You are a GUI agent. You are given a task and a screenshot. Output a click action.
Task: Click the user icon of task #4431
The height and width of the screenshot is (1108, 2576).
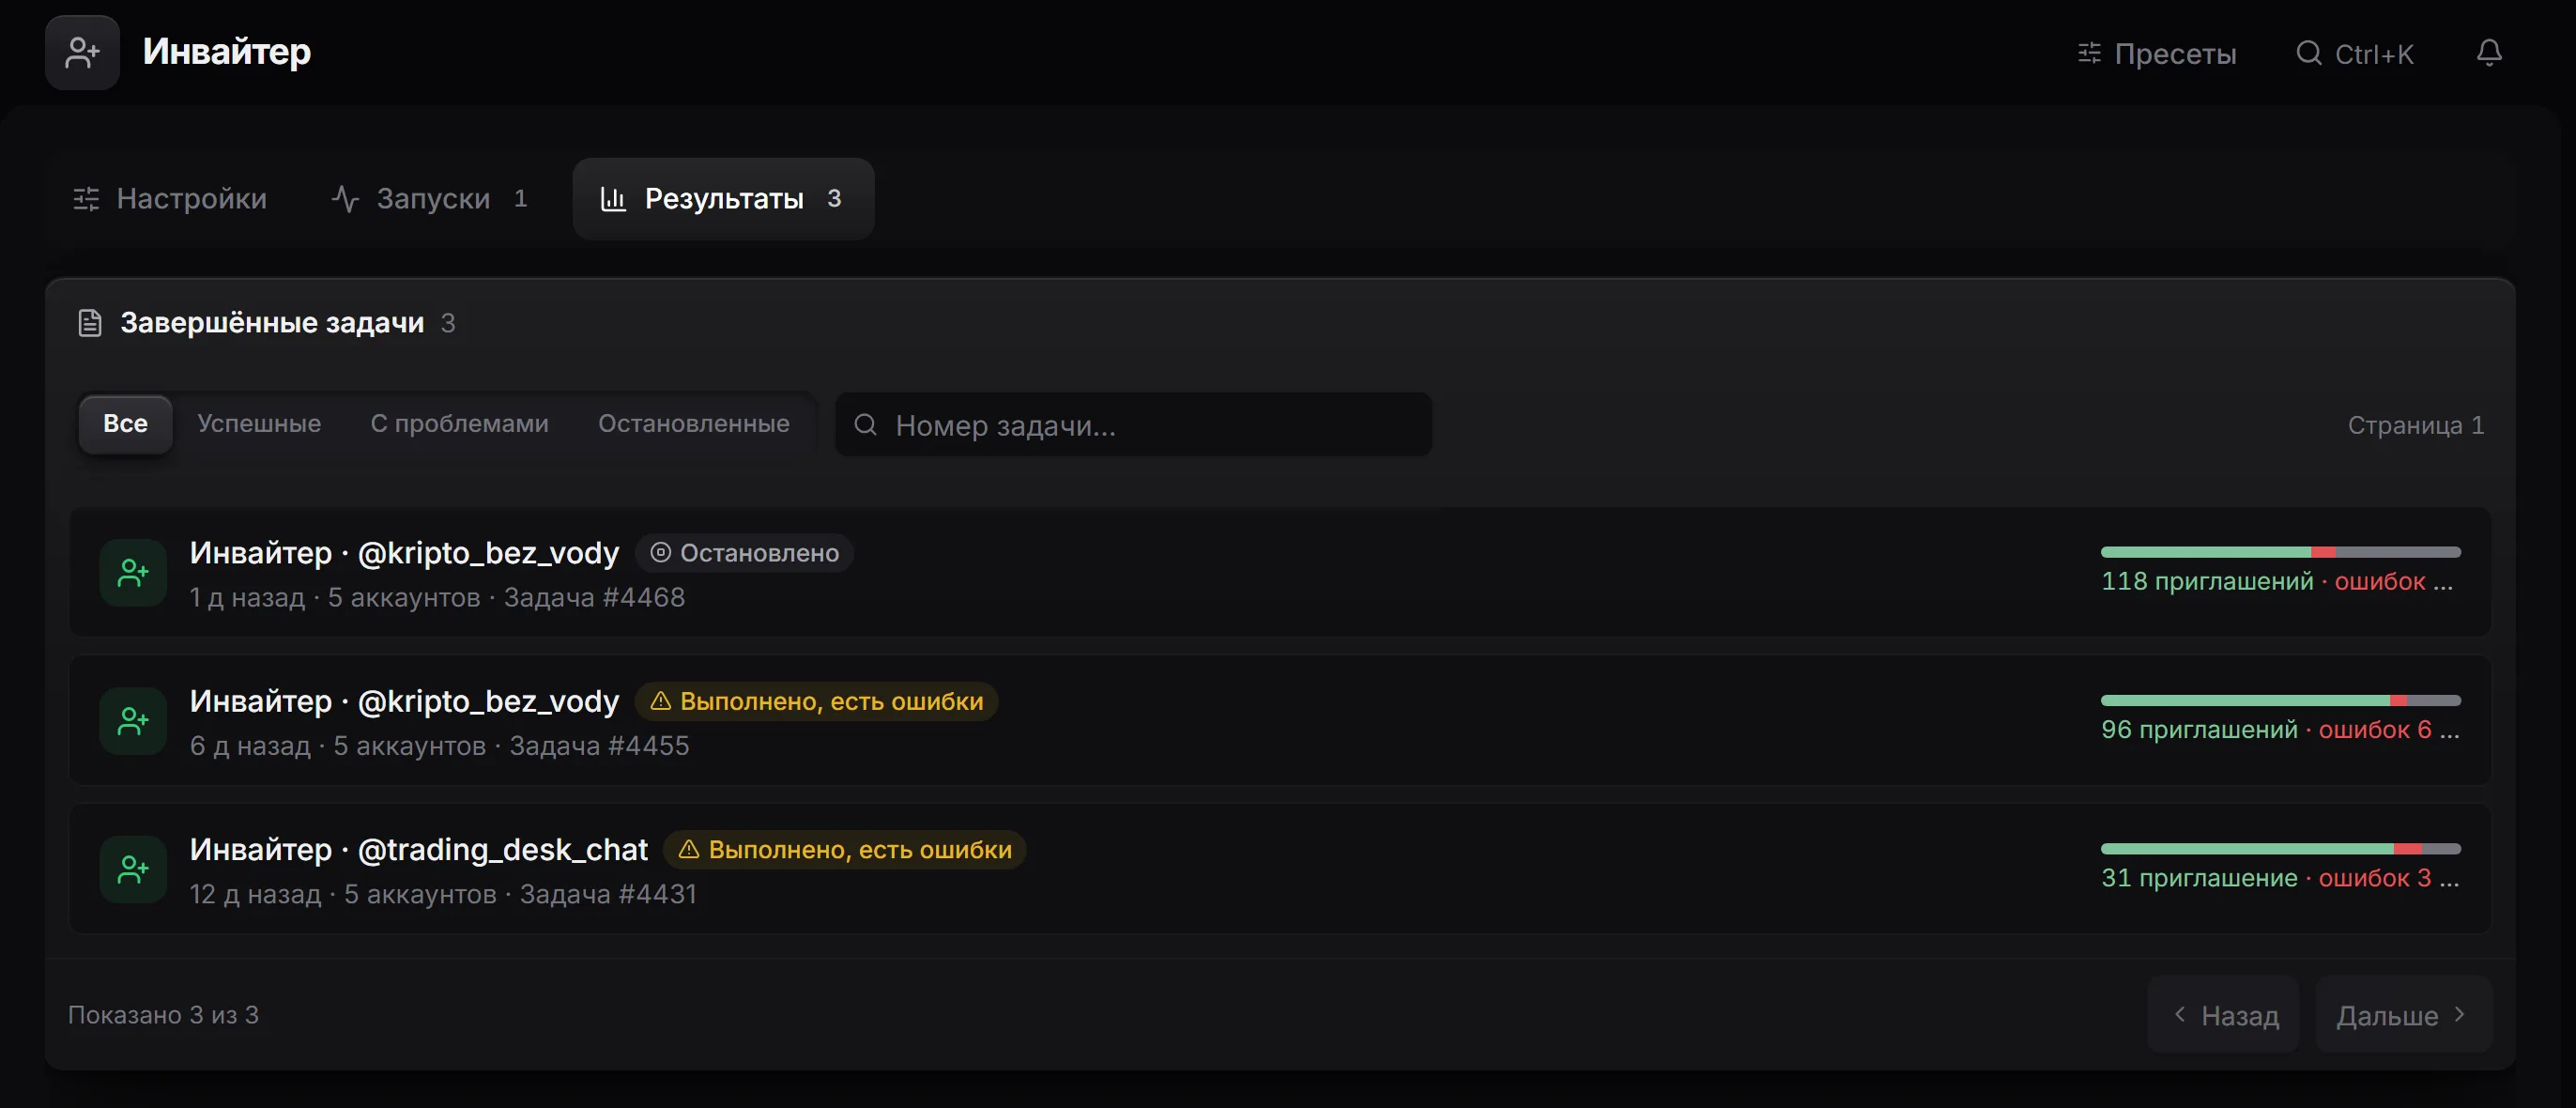tap(133, 869)
